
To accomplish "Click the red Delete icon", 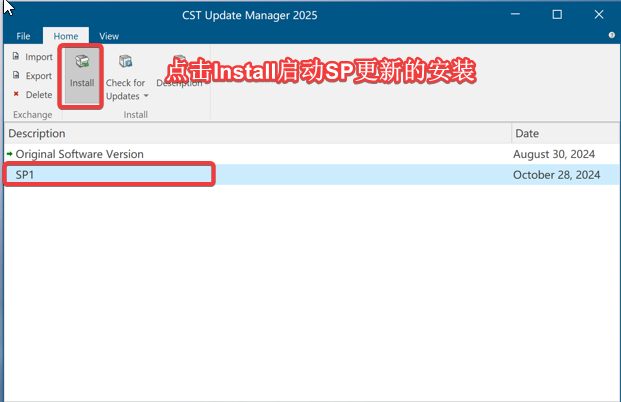I will coord(16,94).
